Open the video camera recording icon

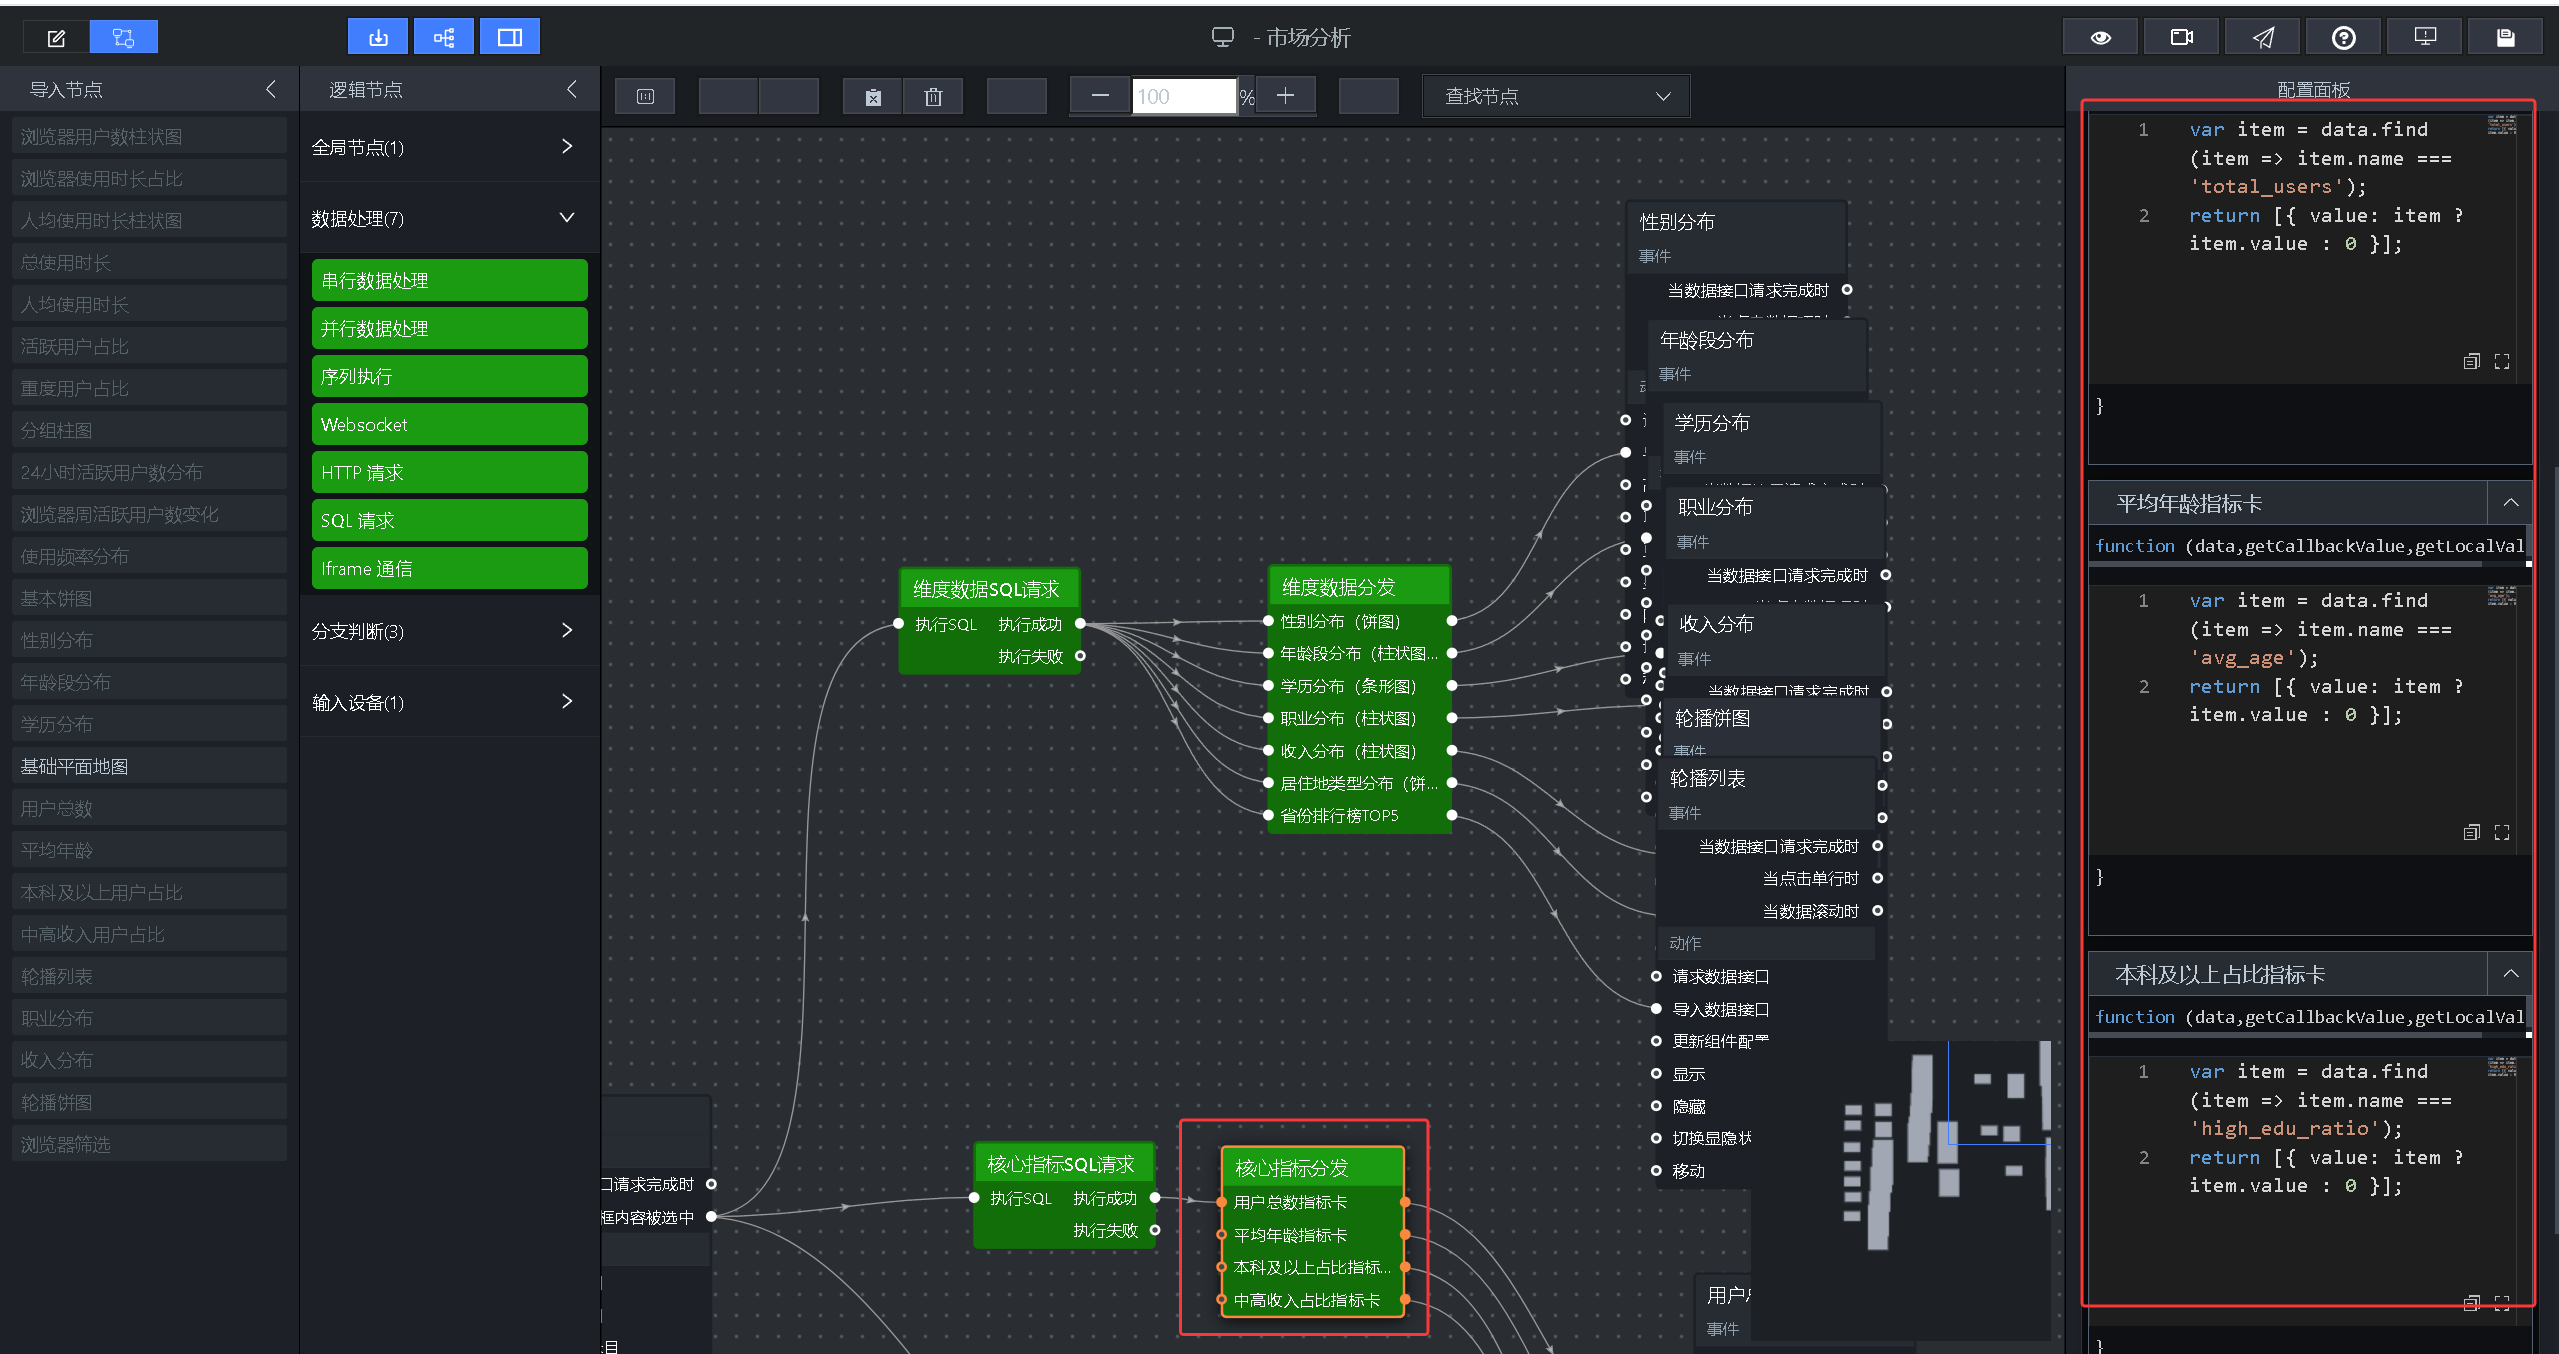(x=2182, y=37)
